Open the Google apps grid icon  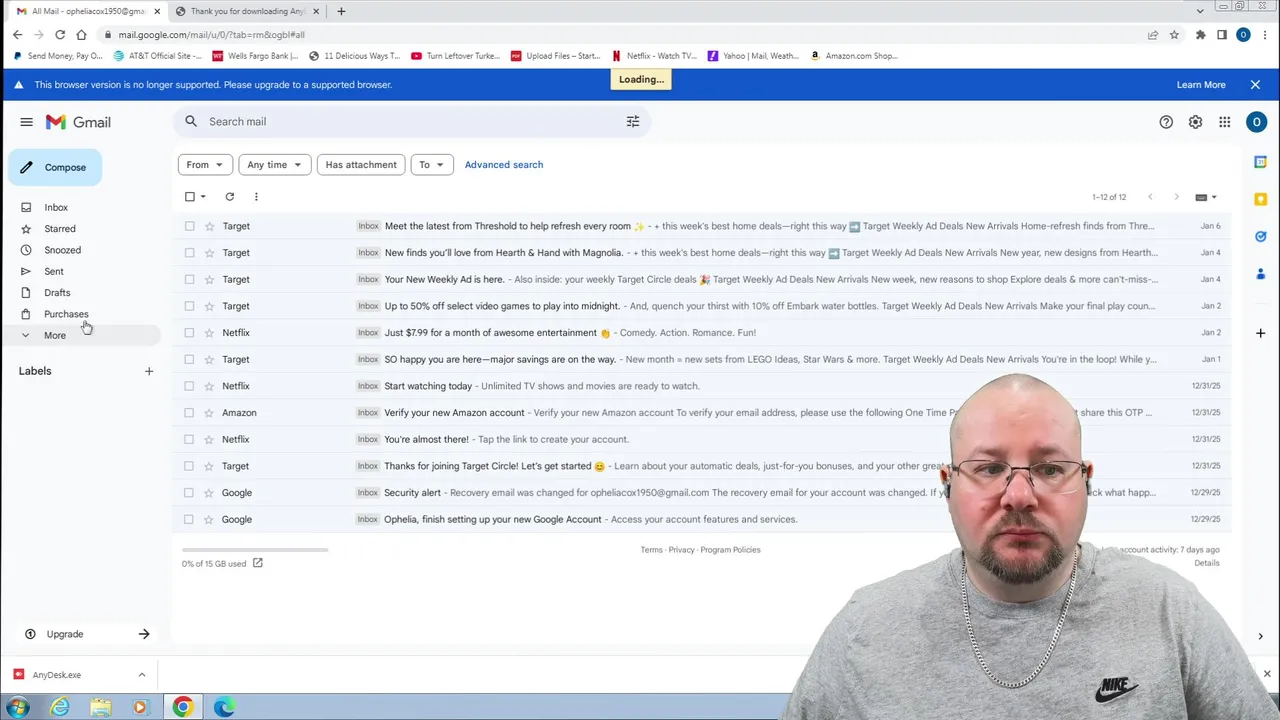pyautogui.click(x=1224, y=122)
